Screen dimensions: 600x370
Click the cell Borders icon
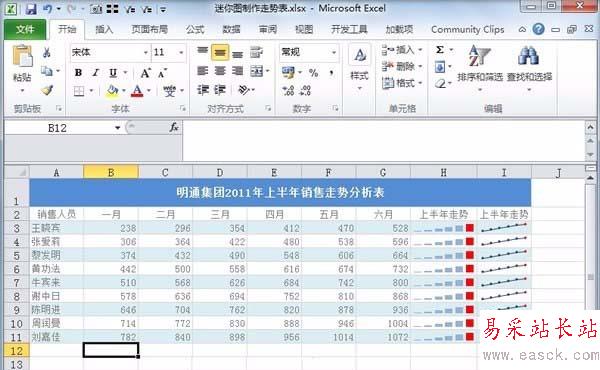click(79, 91)
